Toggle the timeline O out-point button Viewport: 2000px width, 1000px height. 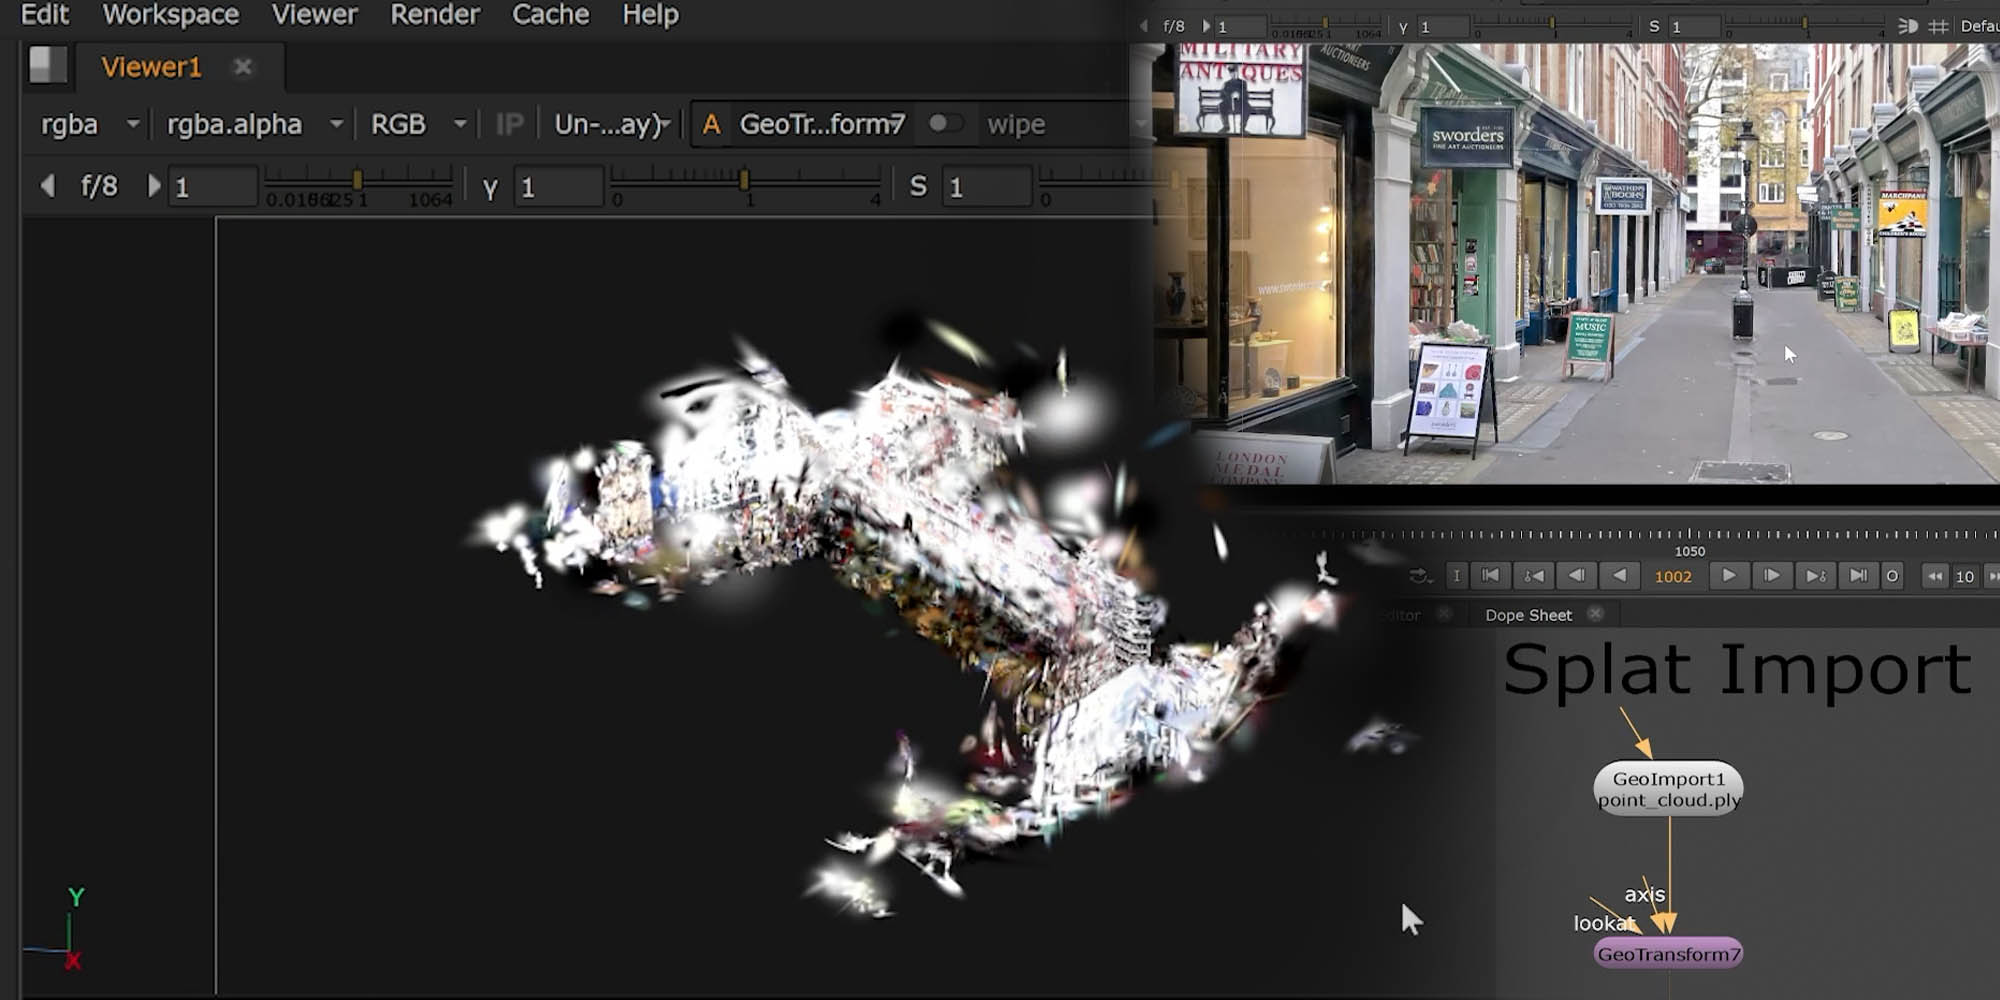pos(1892,576)
